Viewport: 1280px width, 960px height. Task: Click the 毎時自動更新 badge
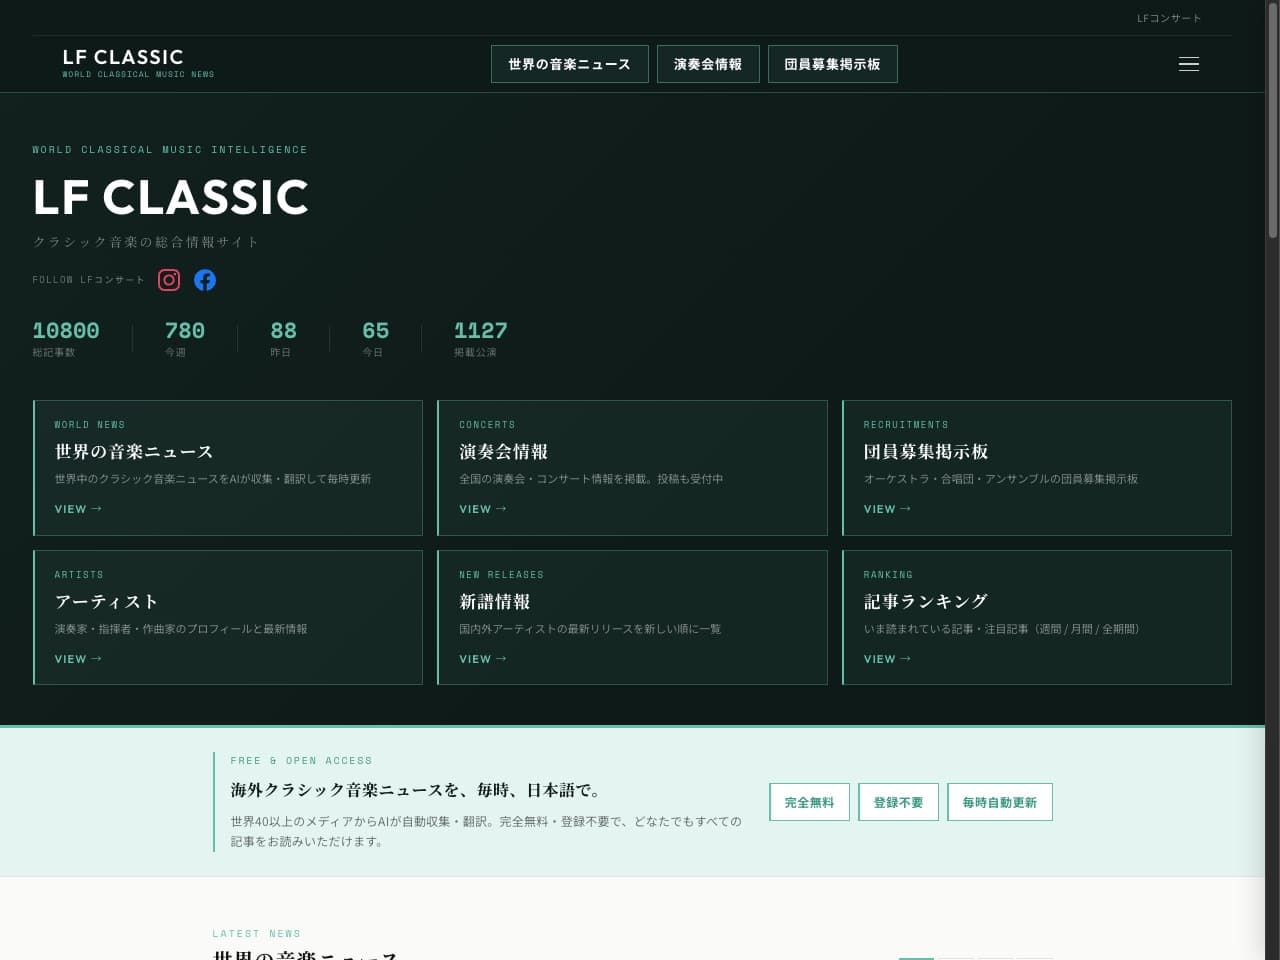[1000, 802]
